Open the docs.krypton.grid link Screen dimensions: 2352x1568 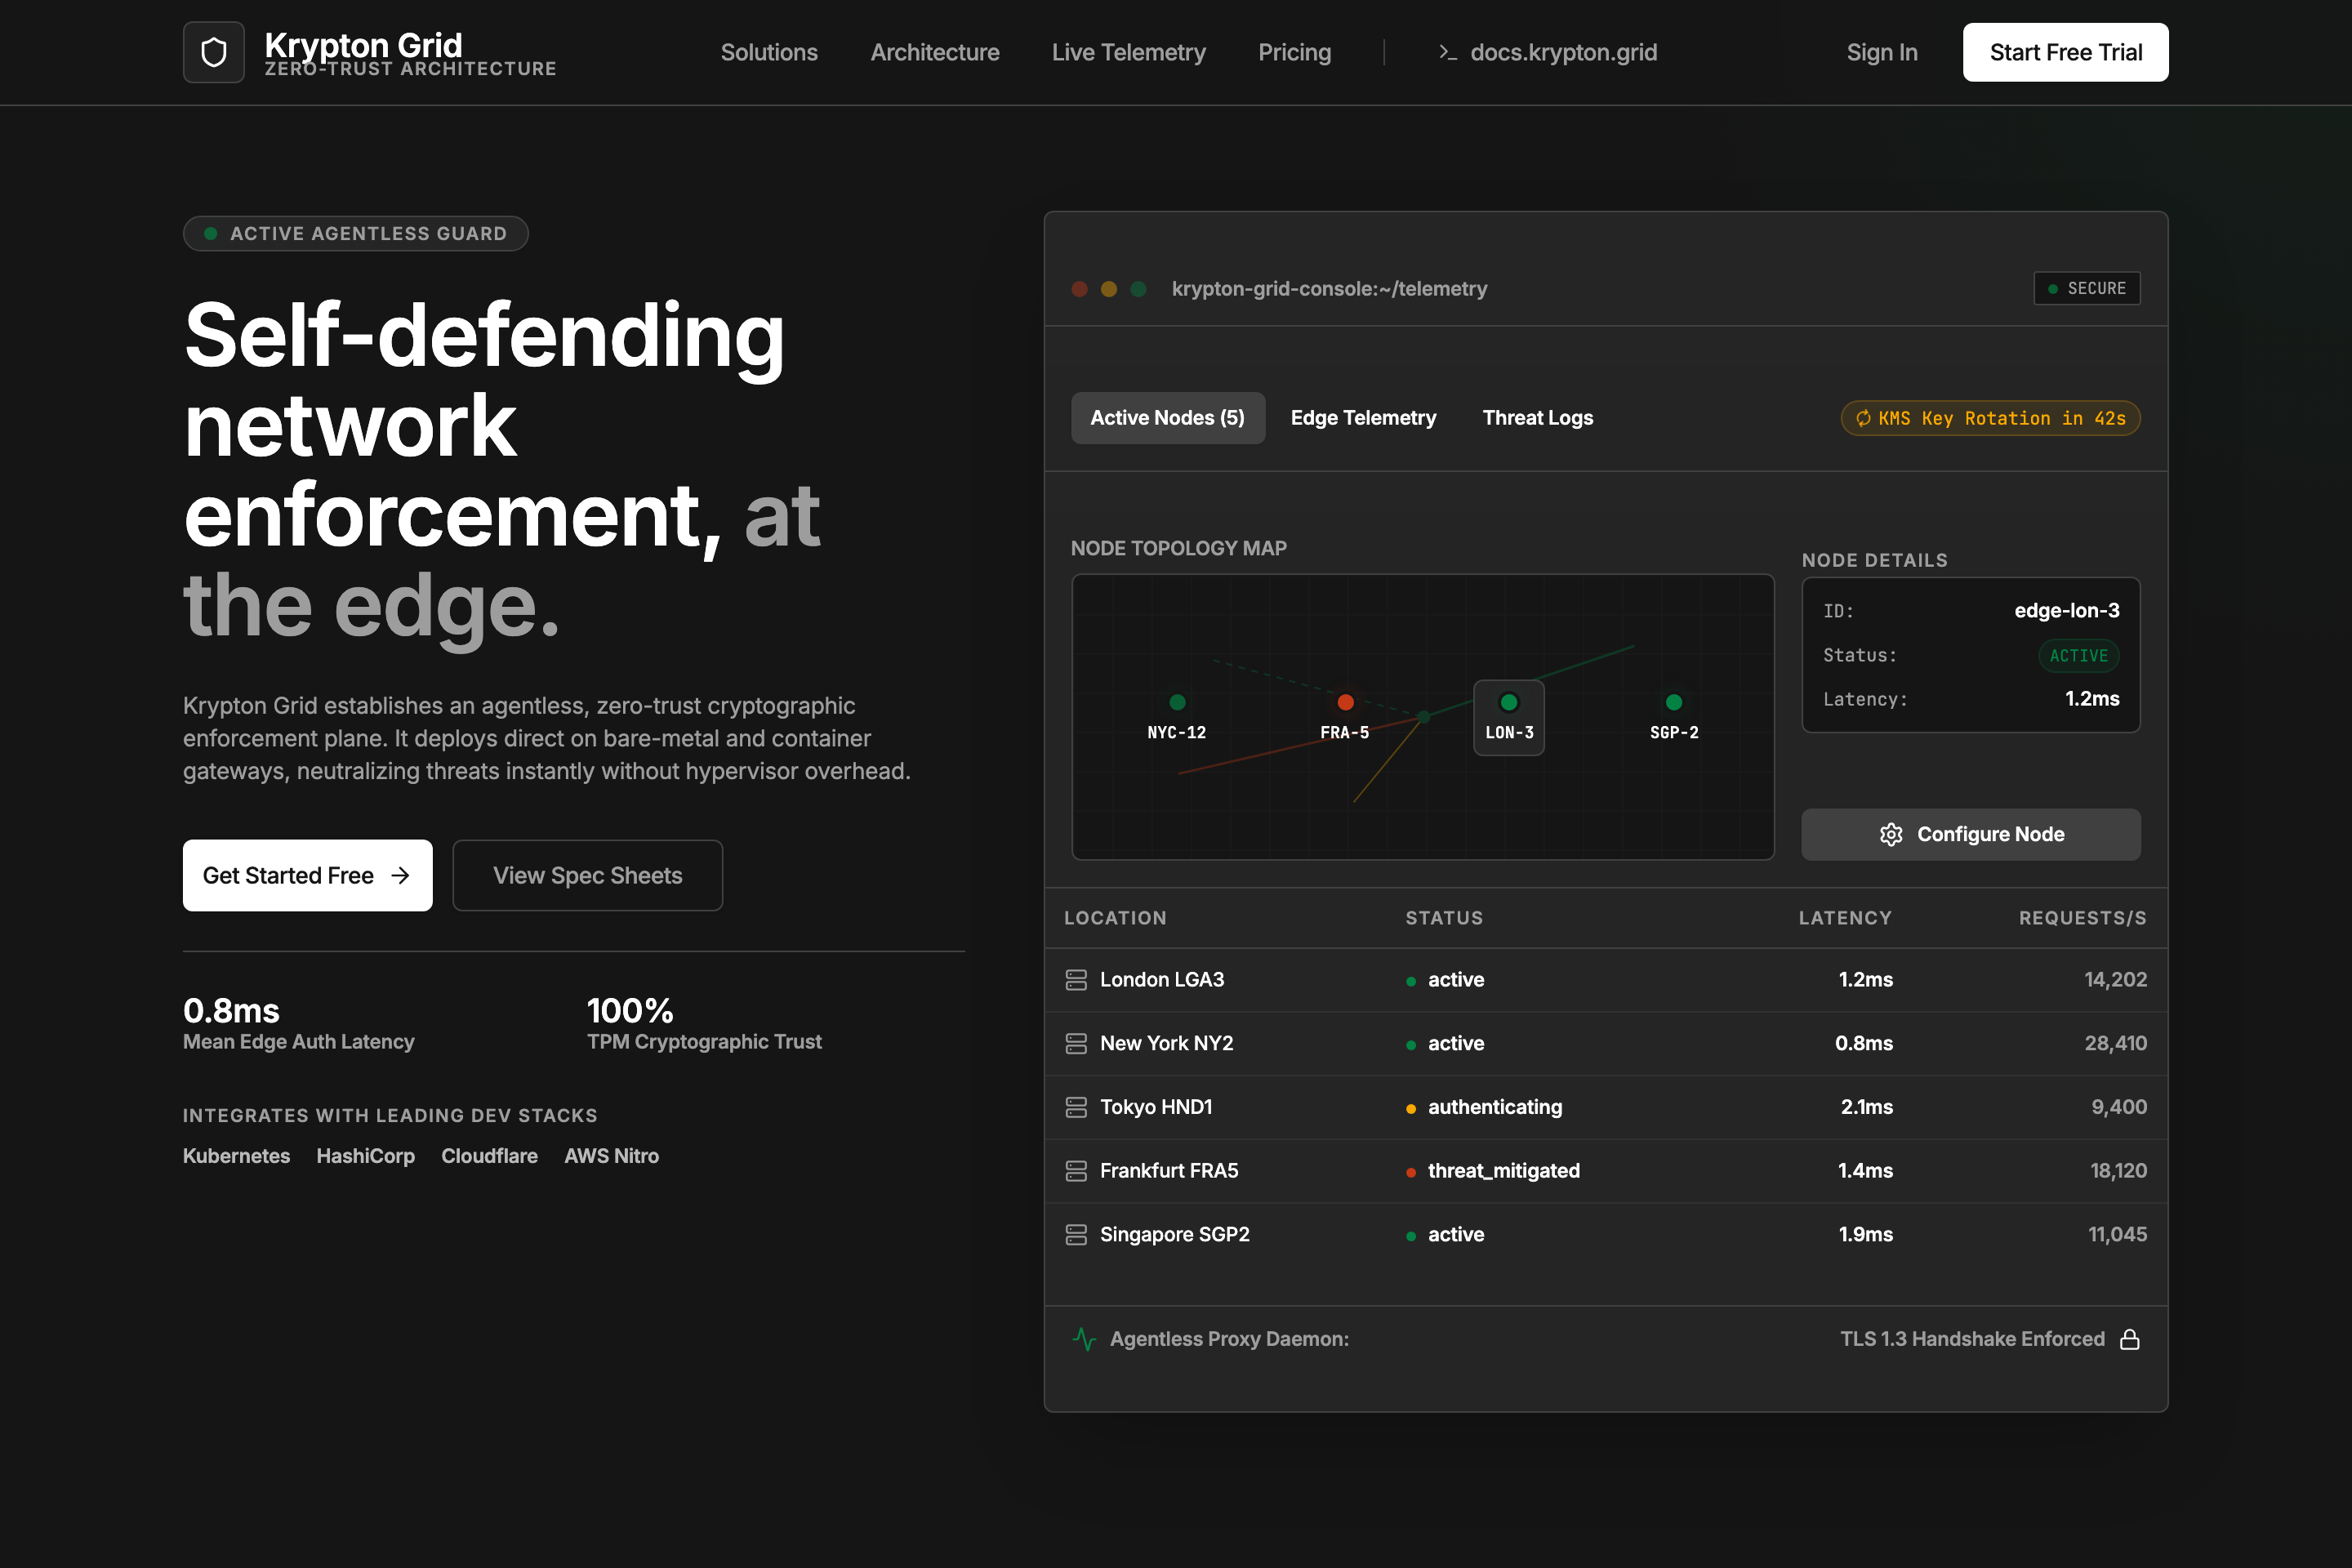(x=1547, y=52)
